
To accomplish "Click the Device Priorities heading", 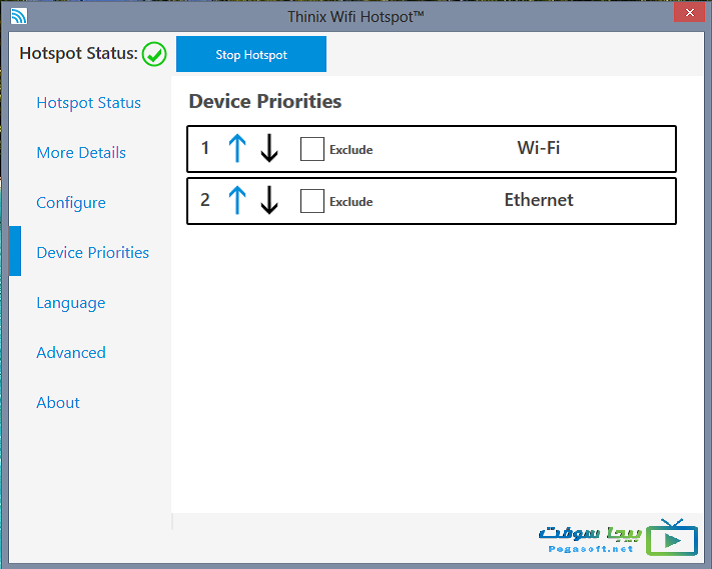I will [265, 101].
